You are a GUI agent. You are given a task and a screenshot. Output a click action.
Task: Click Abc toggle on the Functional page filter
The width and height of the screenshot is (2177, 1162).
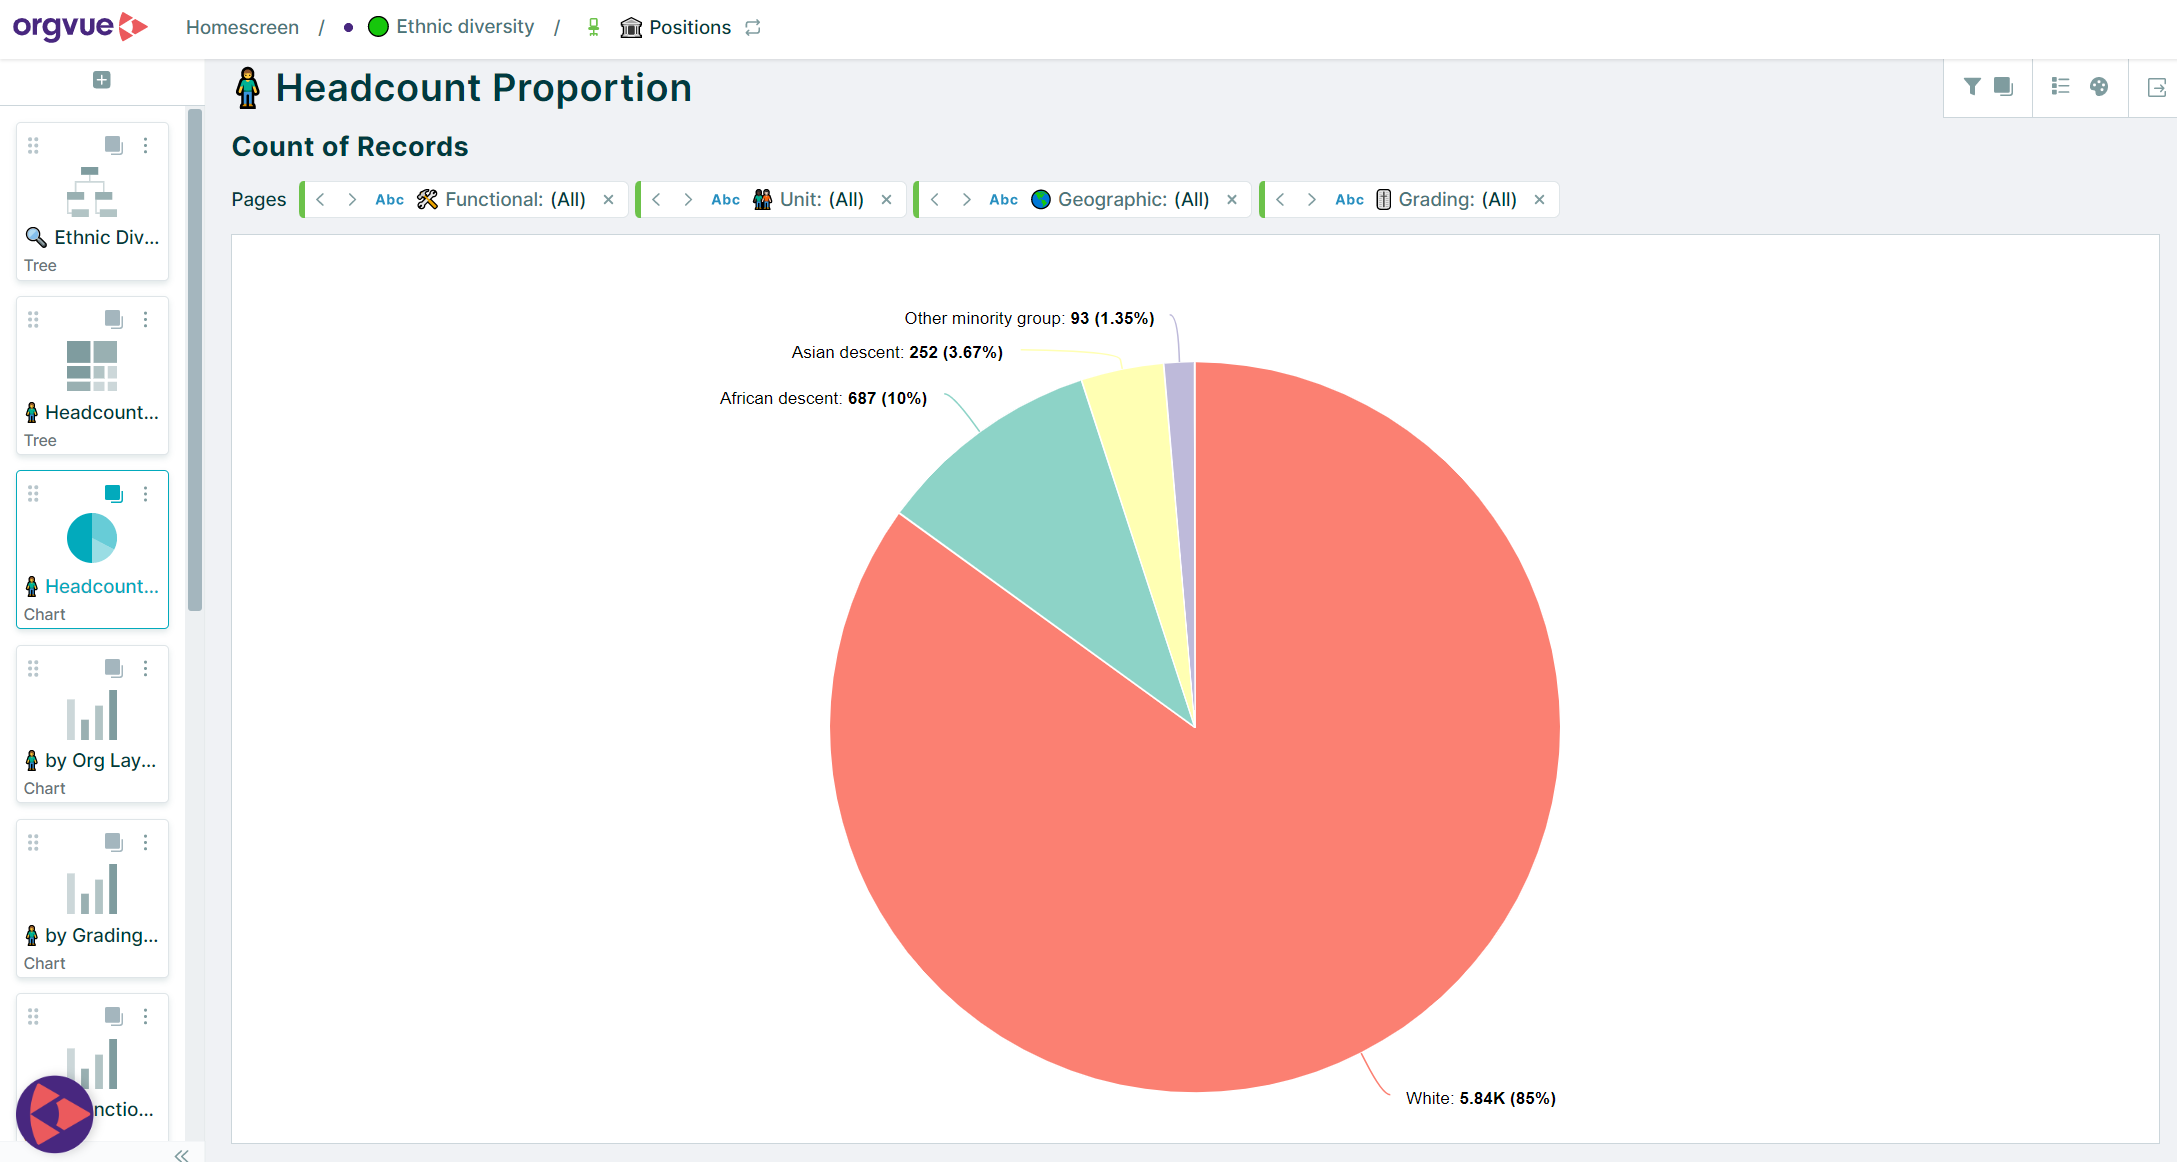point(389,199)
